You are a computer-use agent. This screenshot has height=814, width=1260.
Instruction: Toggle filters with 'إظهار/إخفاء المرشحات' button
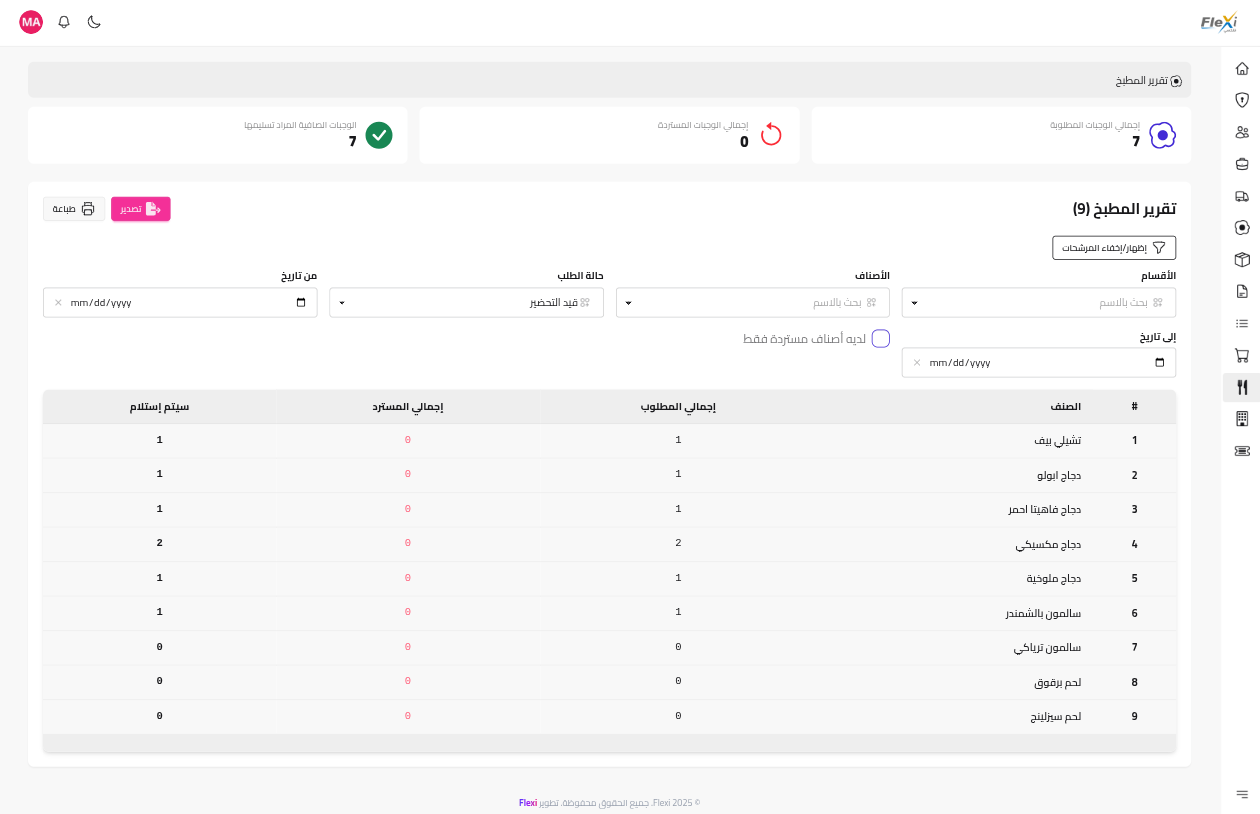(1113, 248)
